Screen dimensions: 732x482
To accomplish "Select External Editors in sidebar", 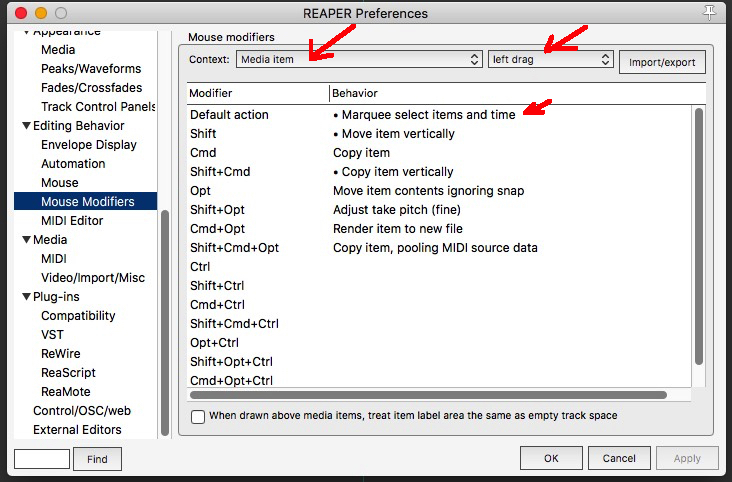I will 77,430.
